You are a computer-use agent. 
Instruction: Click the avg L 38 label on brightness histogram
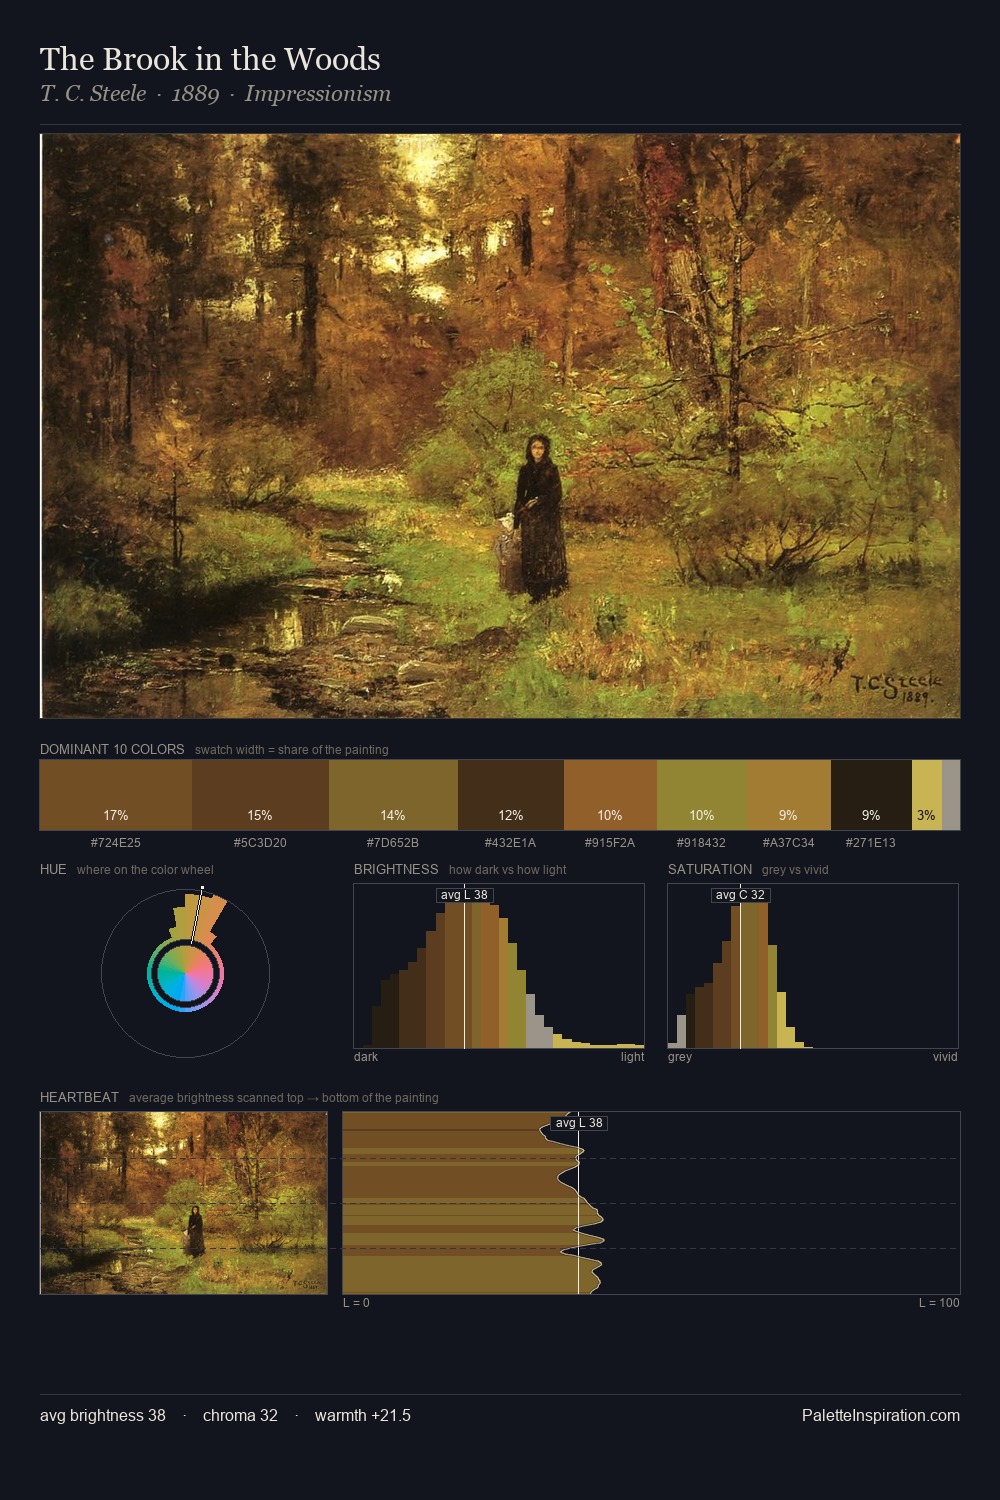pos(464,895)
